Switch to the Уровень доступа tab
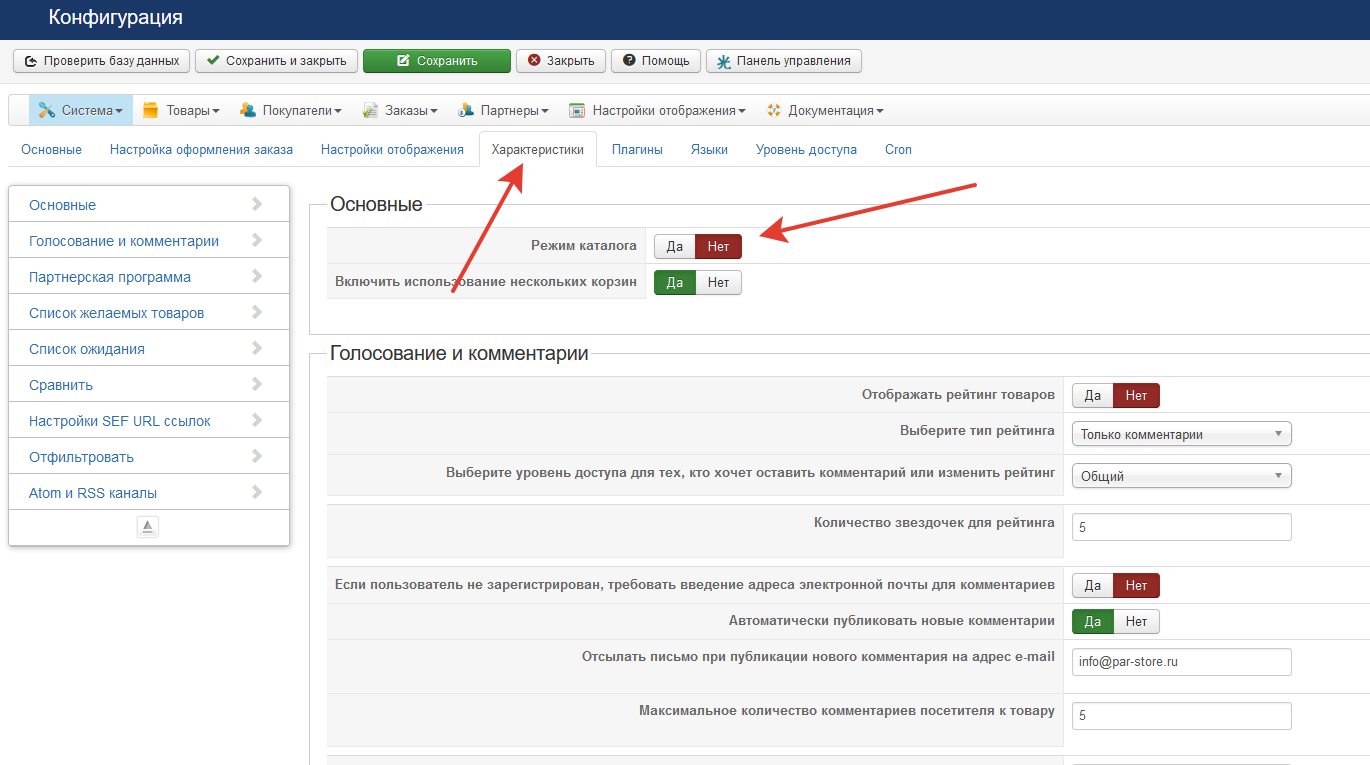The height and width of the screenshot is (765, 1370). click(806, 149)
